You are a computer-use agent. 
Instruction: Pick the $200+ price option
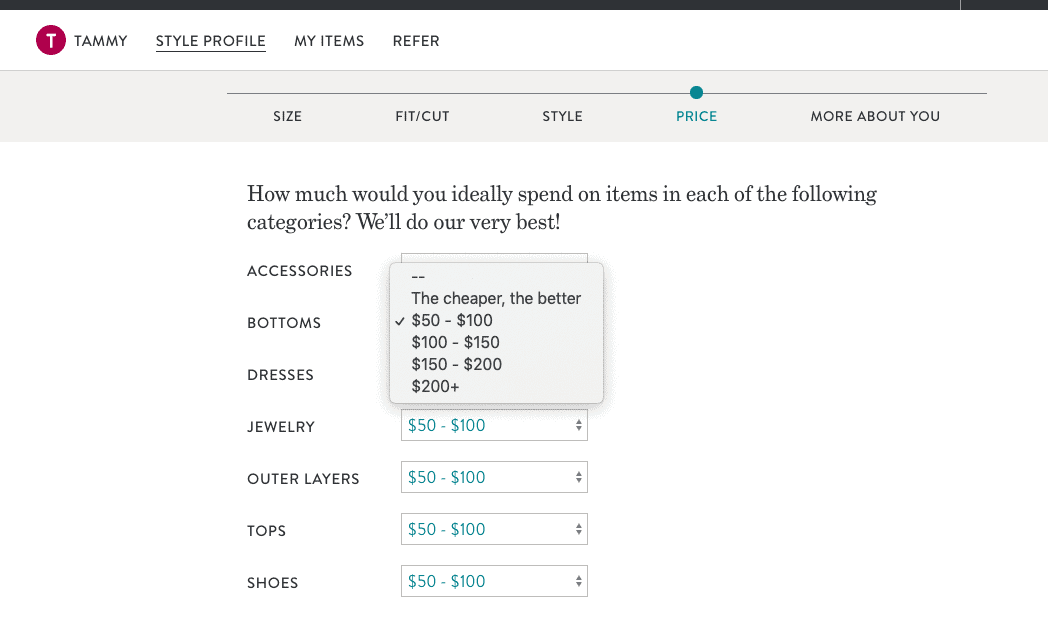(x=496, y=386)
